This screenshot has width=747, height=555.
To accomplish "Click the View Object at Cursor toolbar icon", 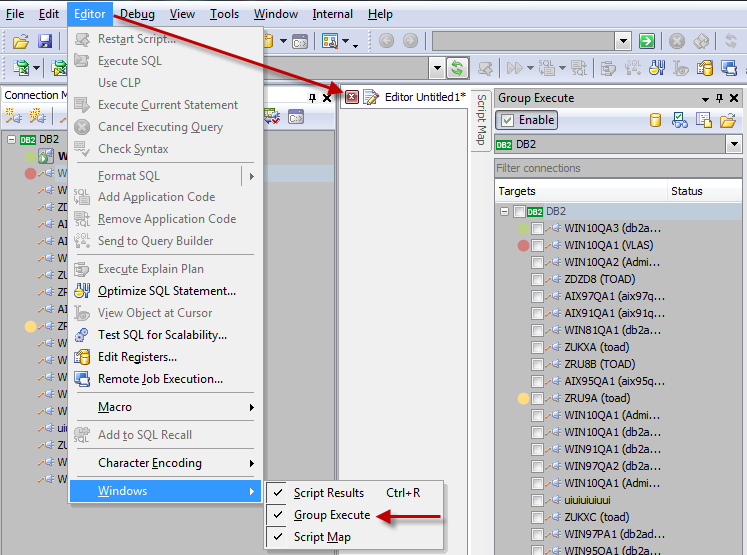I will [x=680, y=68].
